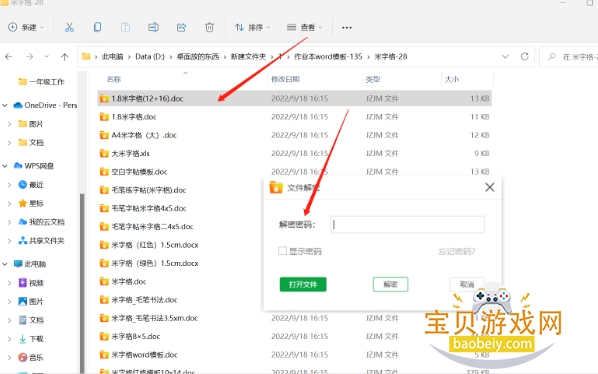Image resolution: width=598 pixels, height=374 pixels.
Task: Click the 取消 cancel button
Action: point(467,284)
